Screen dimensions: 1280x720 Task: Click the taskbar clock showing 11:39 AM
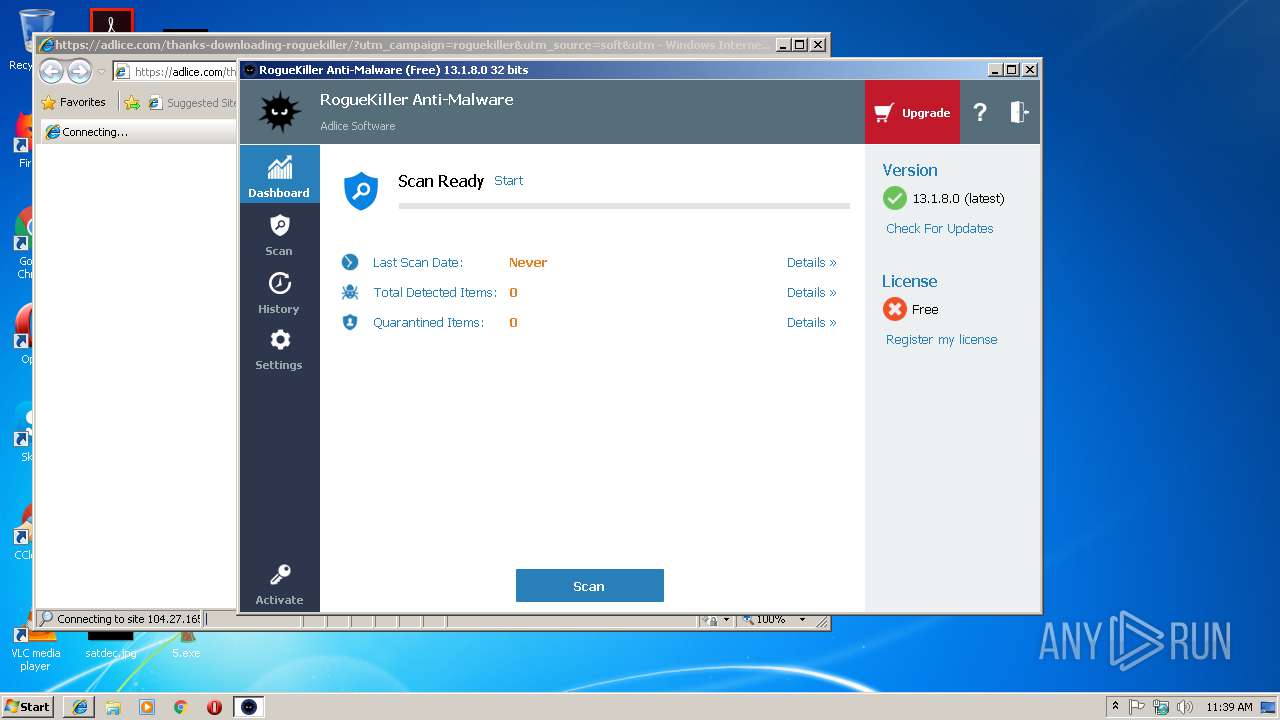click(x=1229, y=706)
